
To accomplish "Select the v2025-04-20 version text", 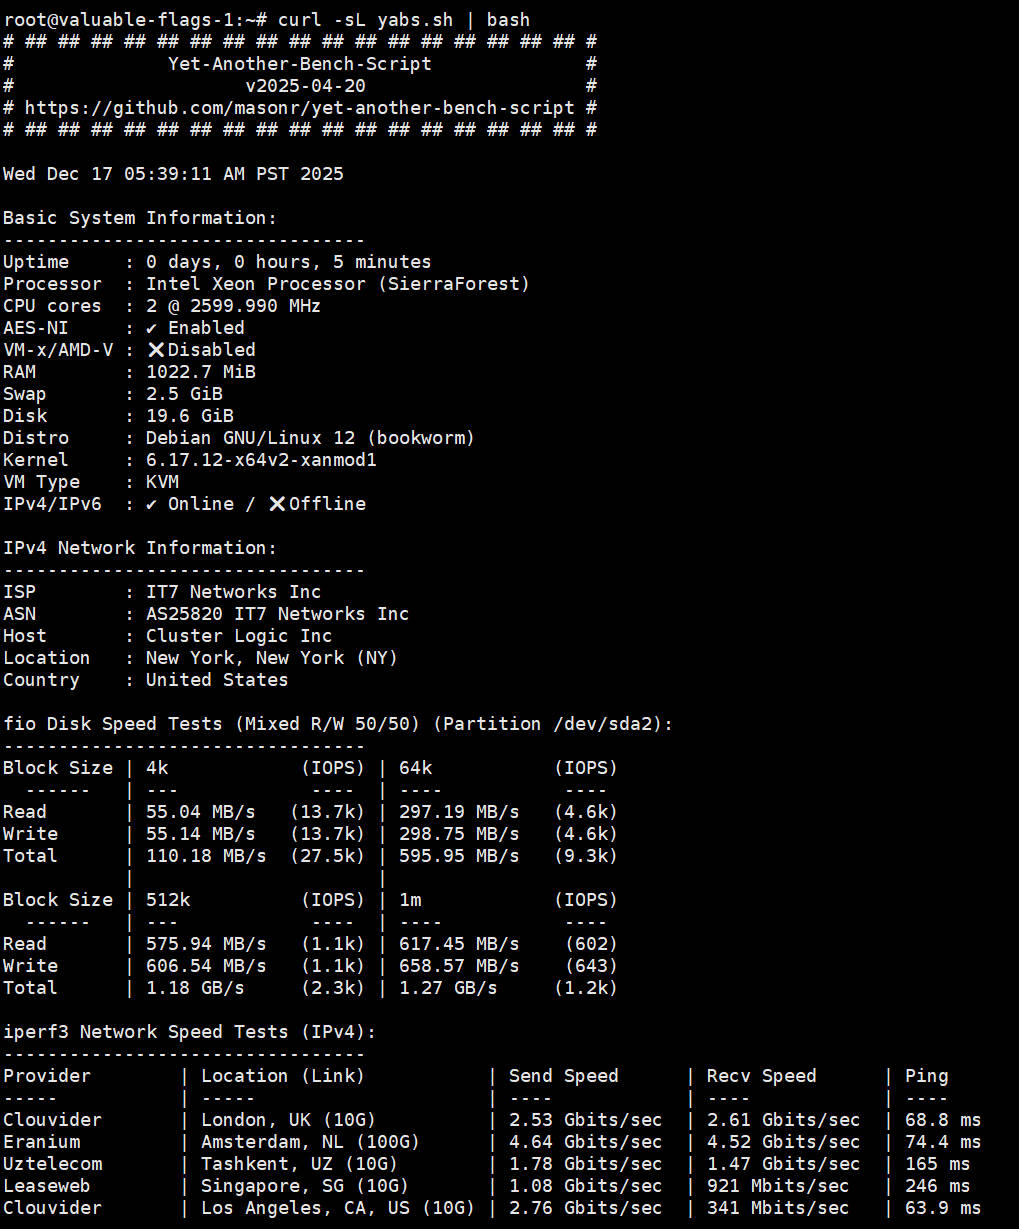I will click(305, 86).
